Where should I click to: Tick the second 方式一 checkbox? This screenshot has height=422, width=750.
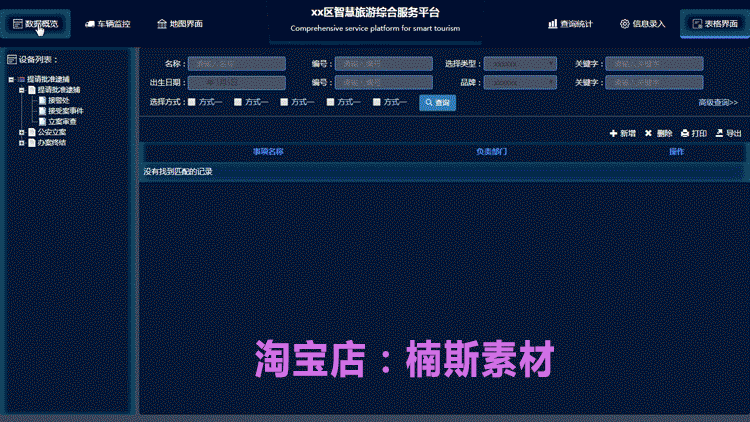click(x=238, y=102)
